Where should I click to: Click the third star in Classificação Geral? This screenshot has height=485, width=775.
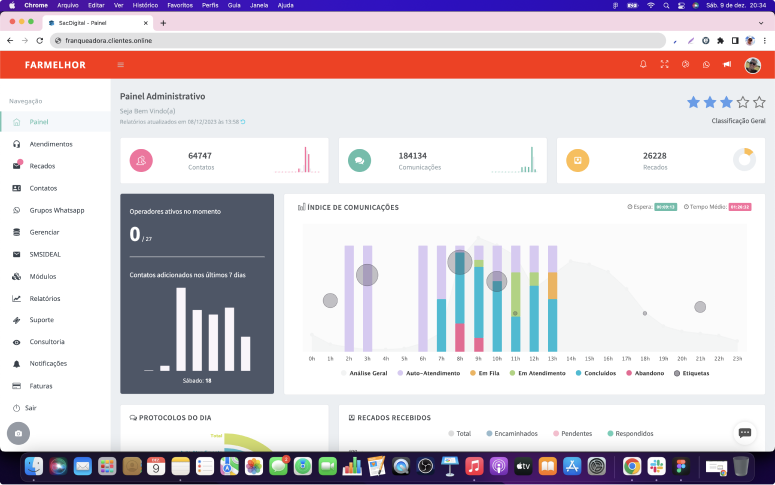click(x=726, y=102)
